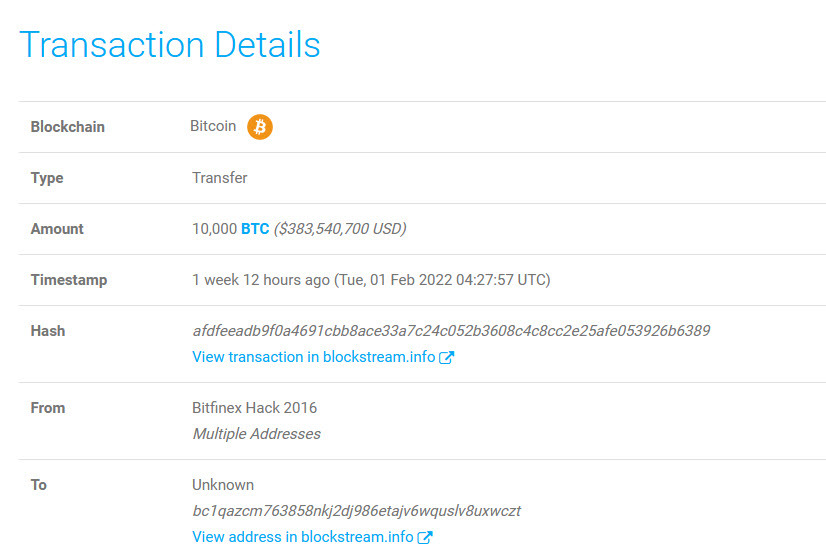Click the Transfer type value
This screenshot has width=826, height=558.
[219, 178]
